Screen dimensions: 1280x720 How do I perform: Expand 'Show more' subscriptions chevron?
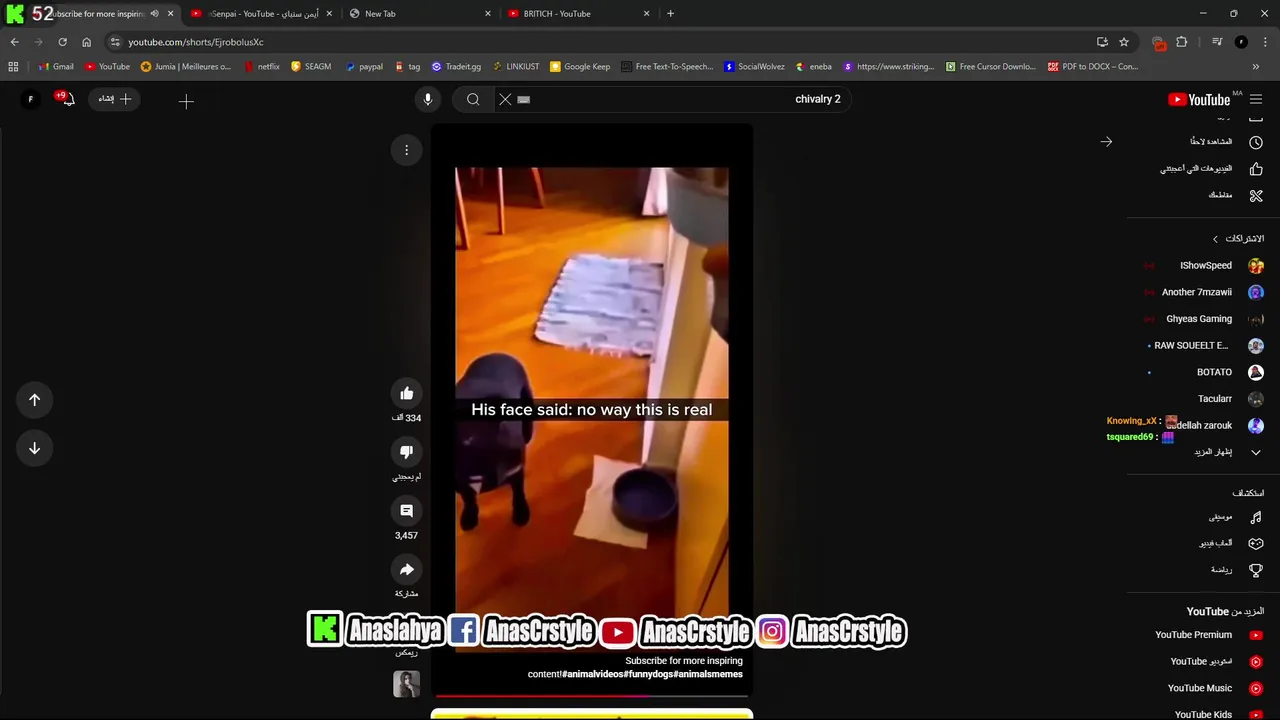tap(1256, 452)
